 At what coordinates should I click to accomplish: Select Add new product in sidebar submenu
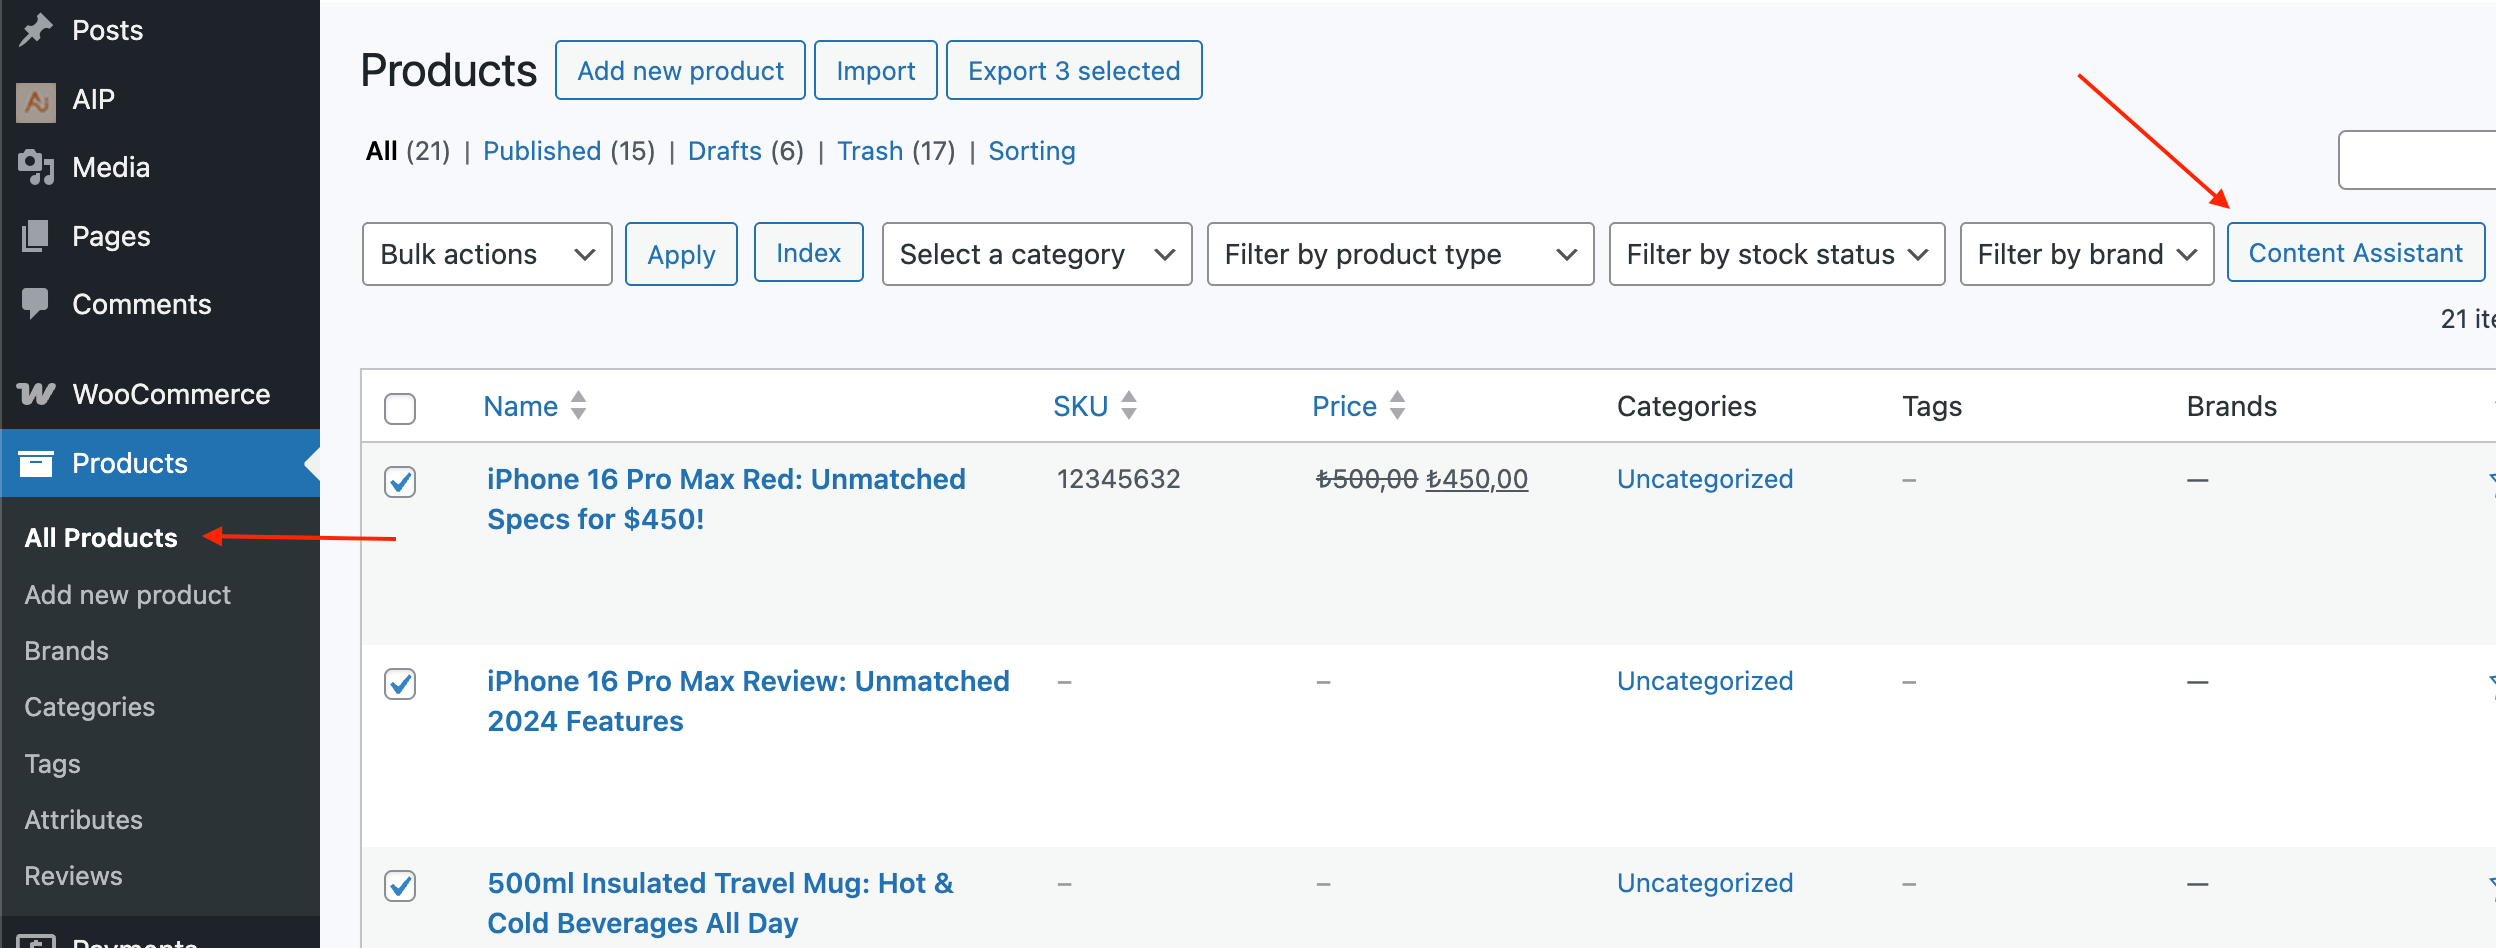point(128,595)
